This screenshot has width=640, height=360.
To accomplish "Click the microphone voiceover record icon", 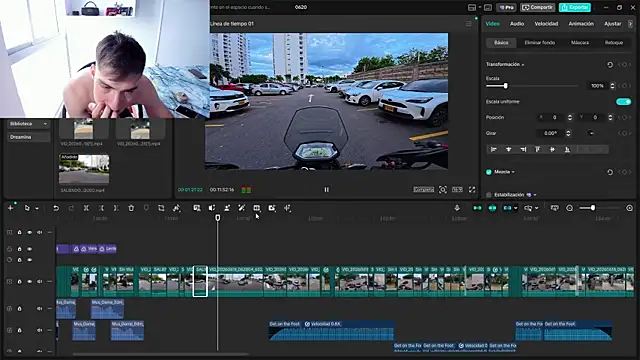I will point(457,208).
